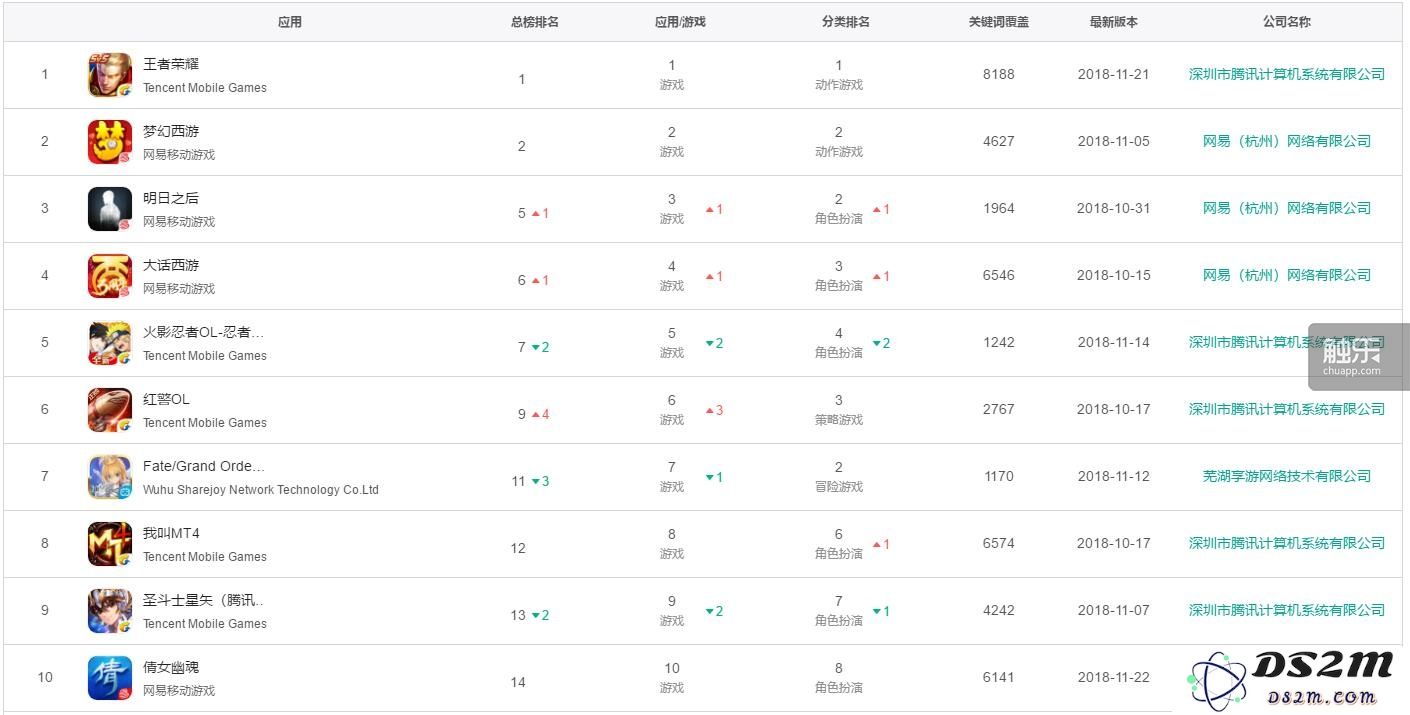This screenshot has height=715, width=1410.
Task: Click version date 2018-11-07
Action: [1114, 610]
